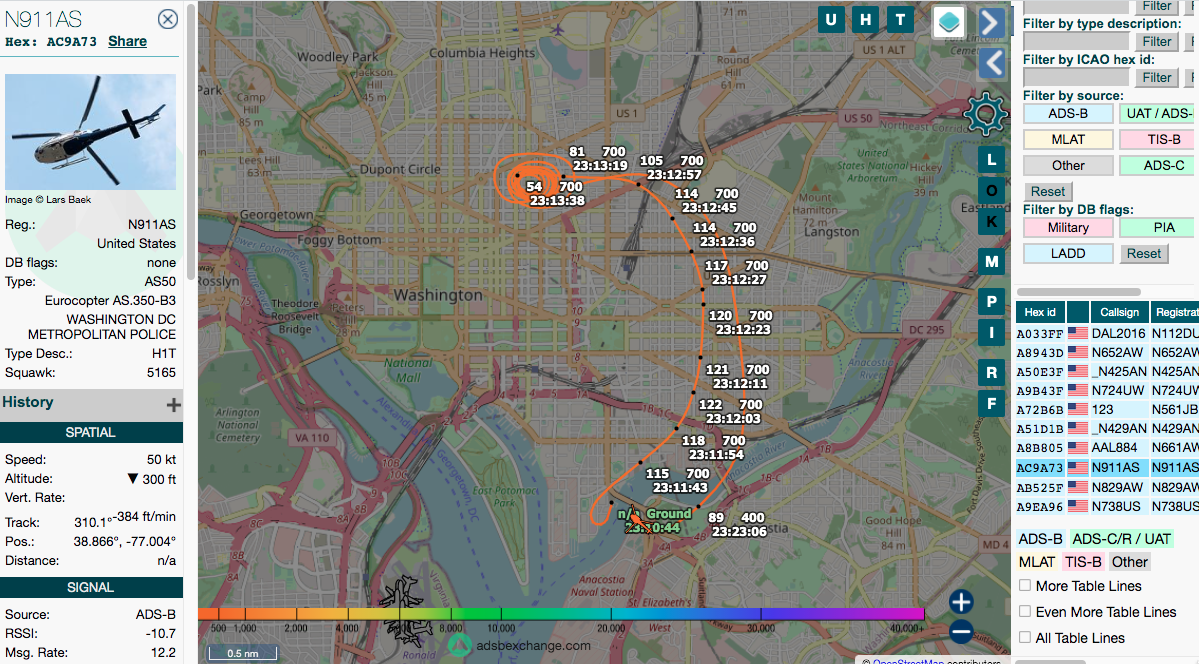This screenshot has height=664, width=1199.
Task: Toggle the ADS-B source filter
Action: pos(1068,113)
